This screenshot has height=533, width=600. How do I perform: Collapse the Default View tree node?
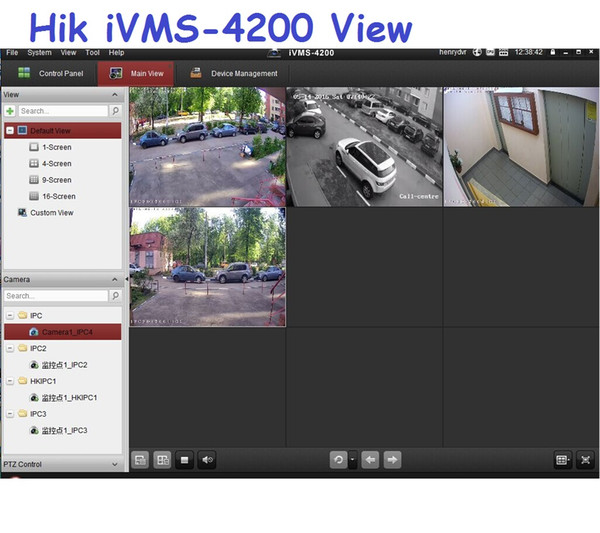[10, 130]
